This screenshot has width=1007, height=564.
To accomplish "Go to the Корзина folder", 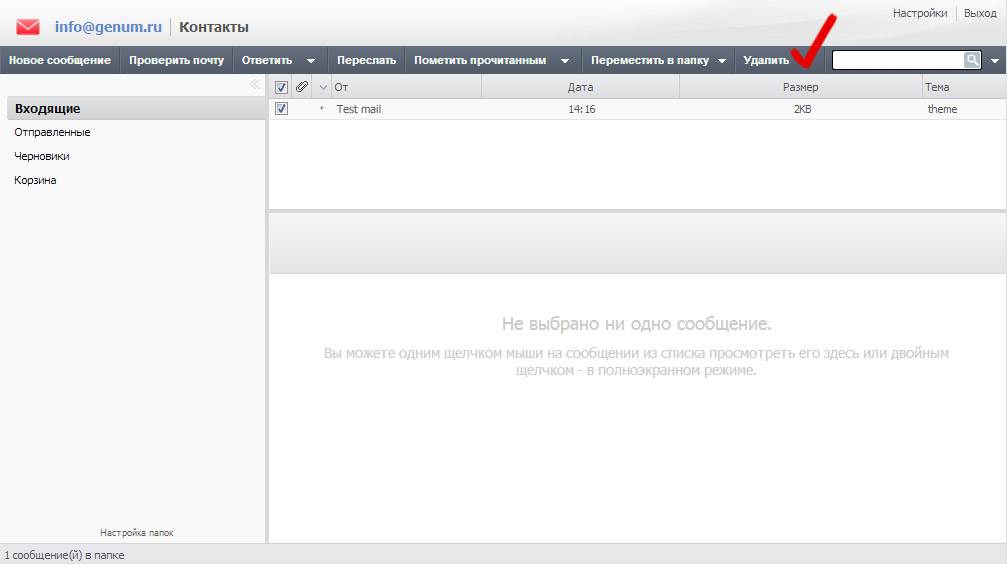I will coord(35,180).
